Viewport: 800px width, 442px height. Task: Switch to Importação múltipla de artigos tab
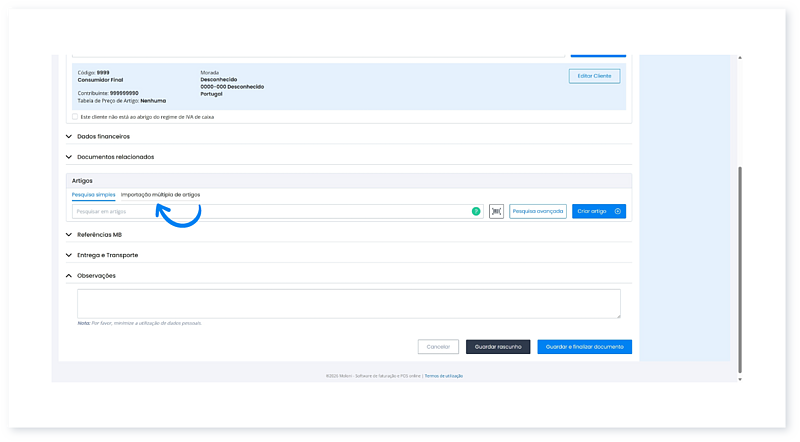point(160,194)
